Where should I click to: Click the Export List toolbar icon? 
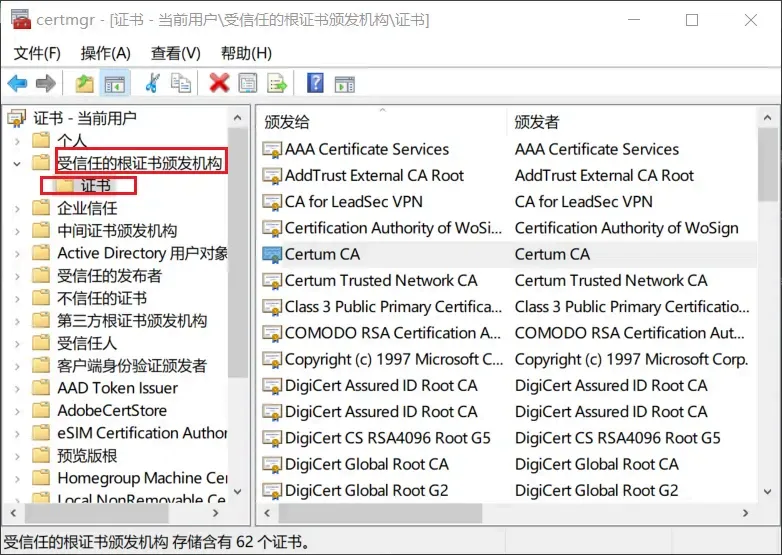tap(277, 83)
